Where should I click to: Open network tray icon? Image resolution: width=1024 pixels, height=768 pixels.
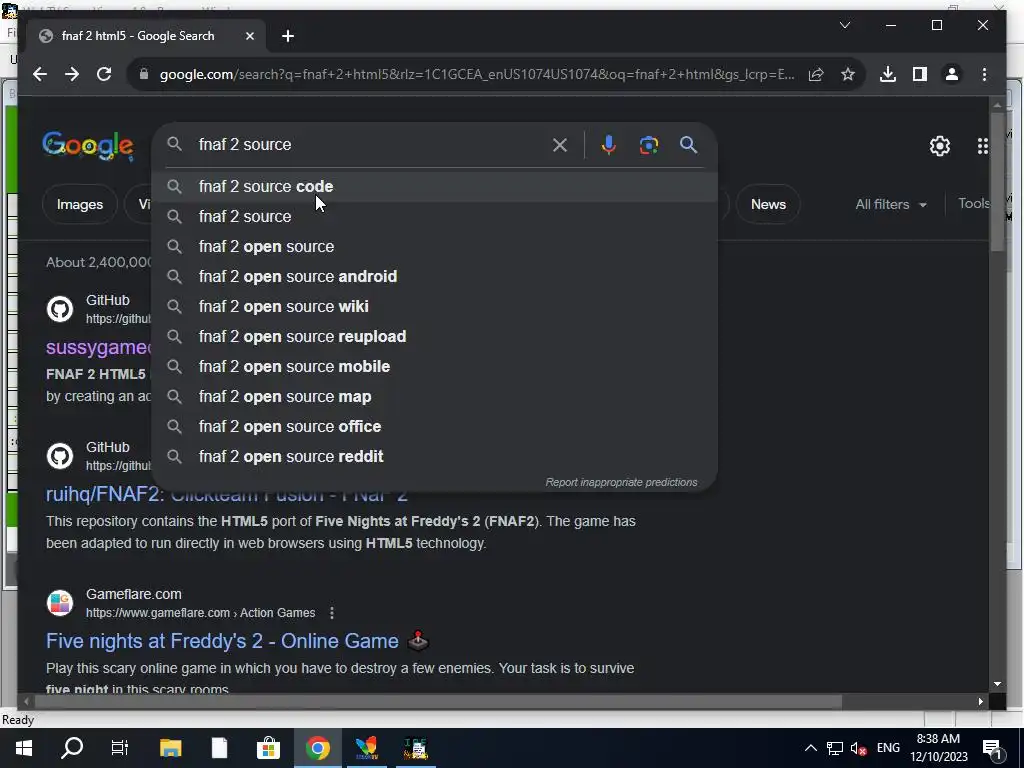click(x=834, y=748)
